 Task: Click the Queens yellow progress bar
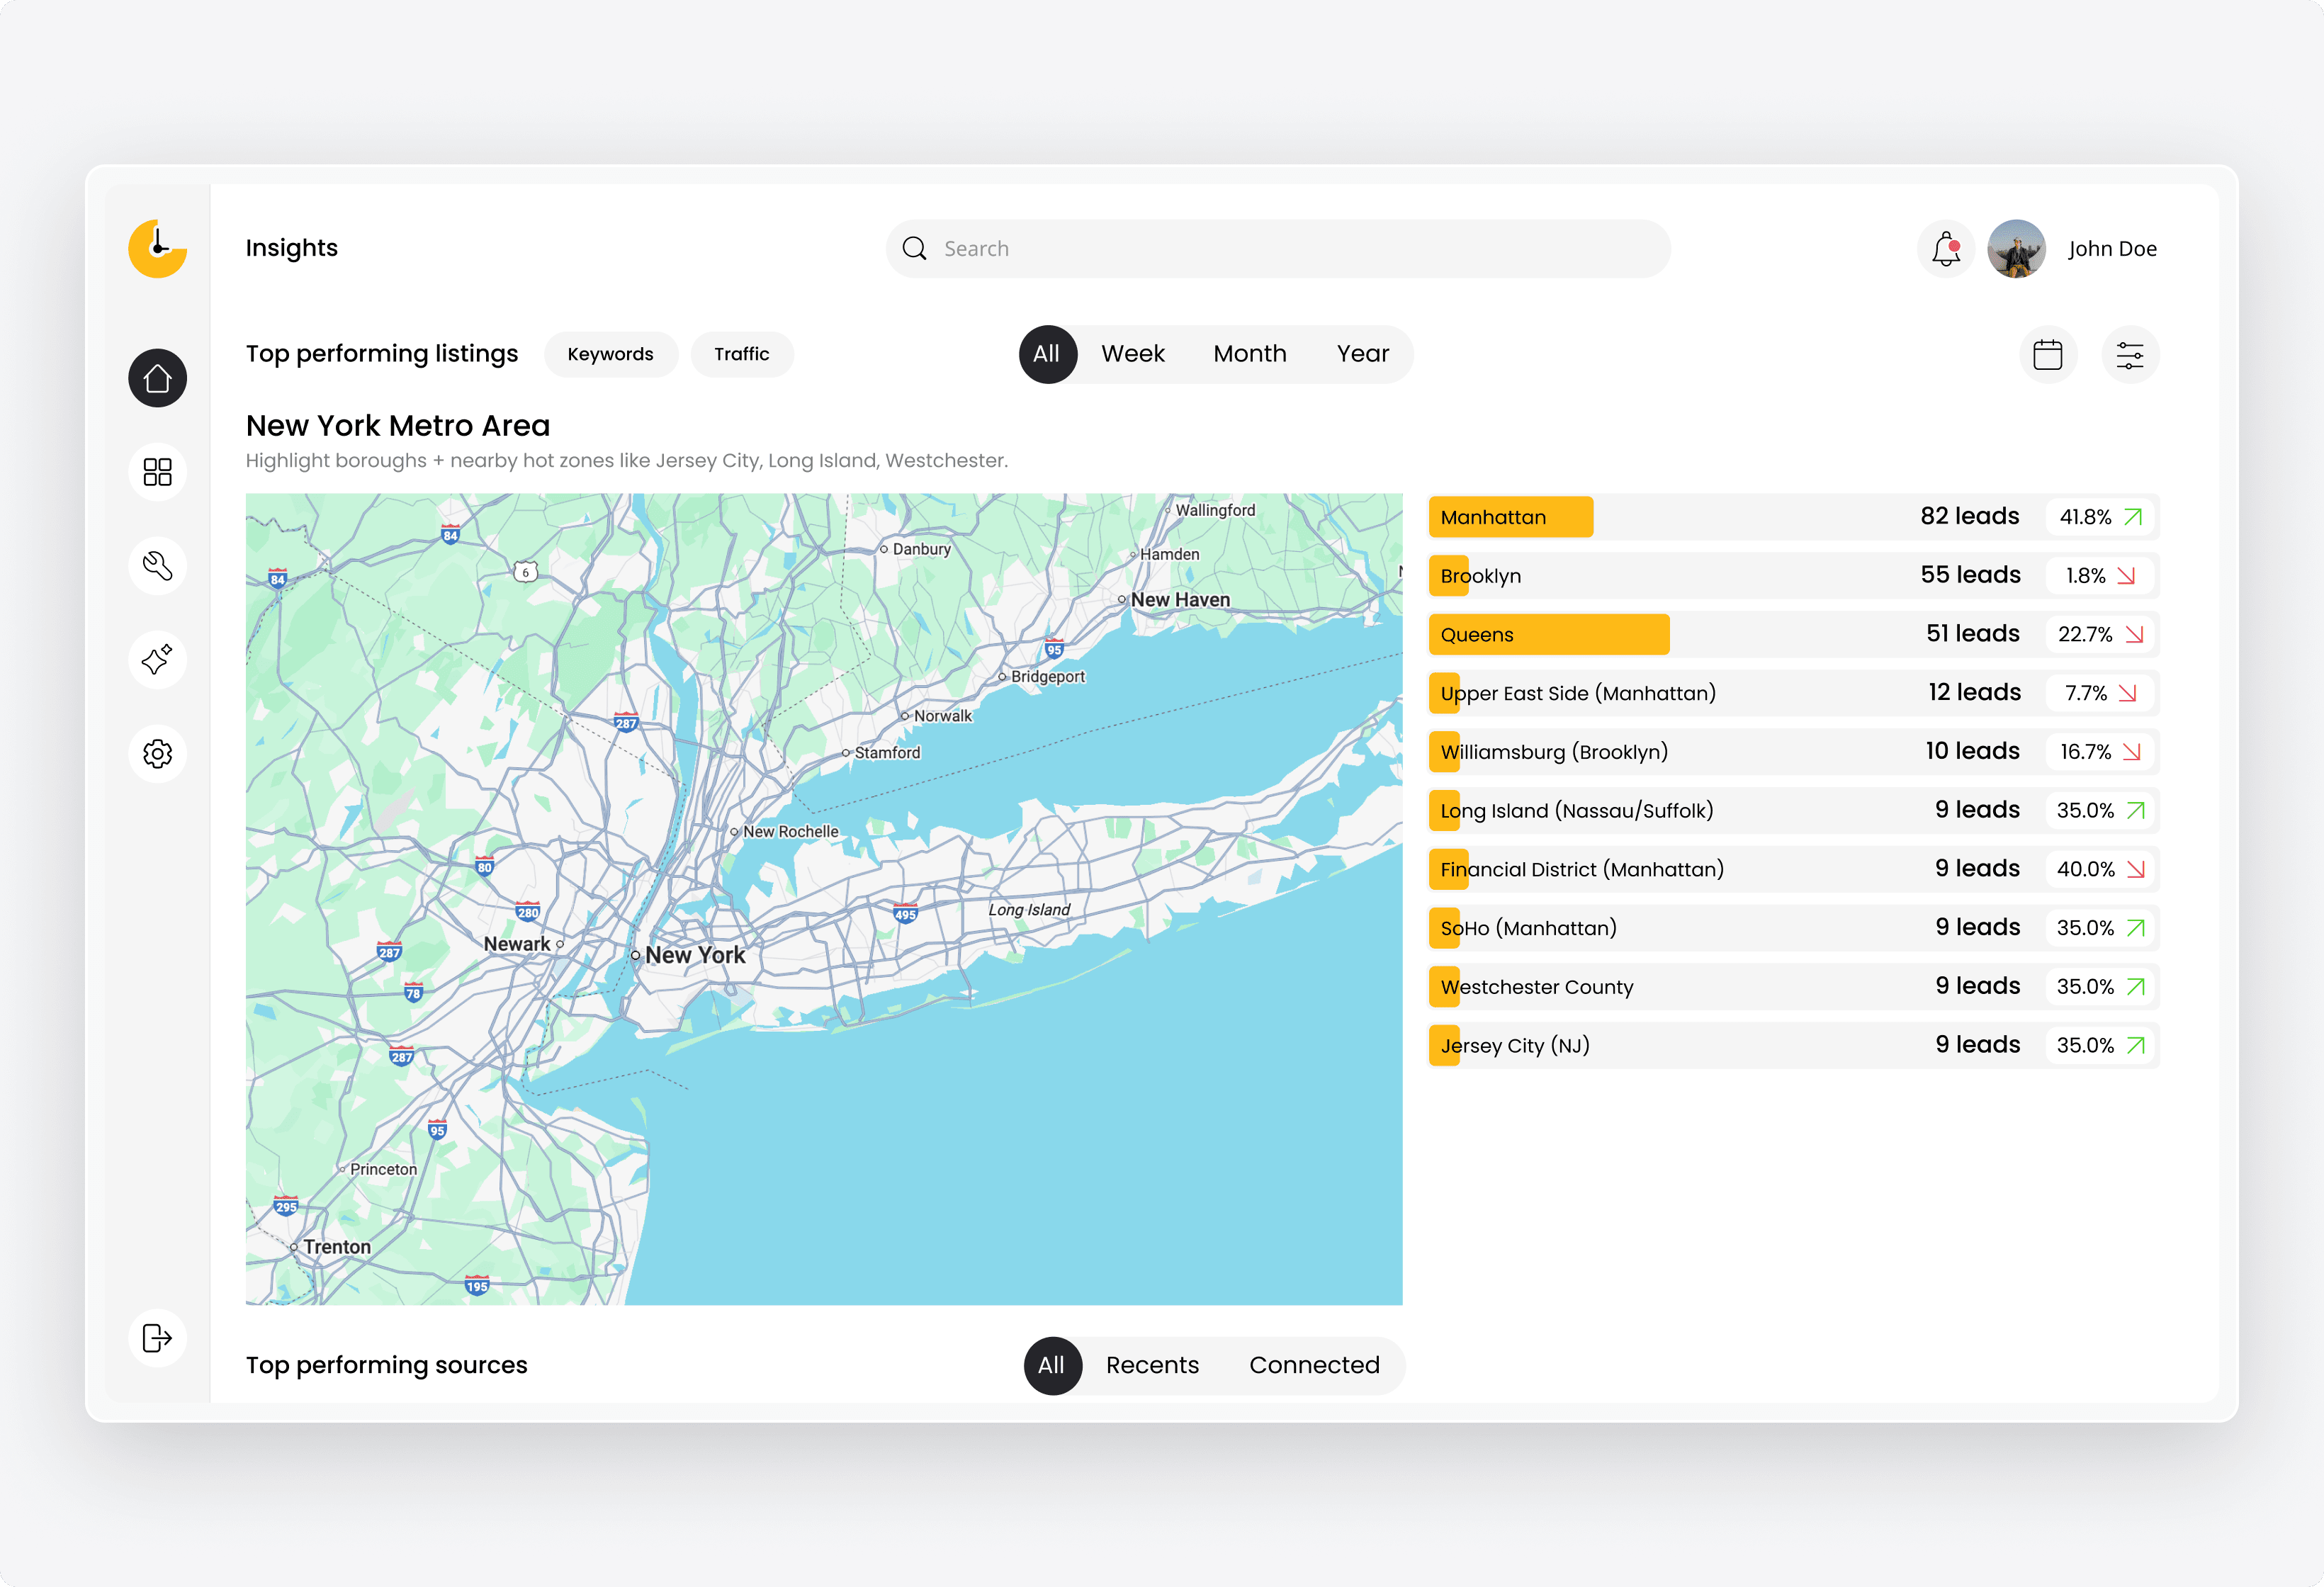pyautogui.click(x=1549, y=634)
